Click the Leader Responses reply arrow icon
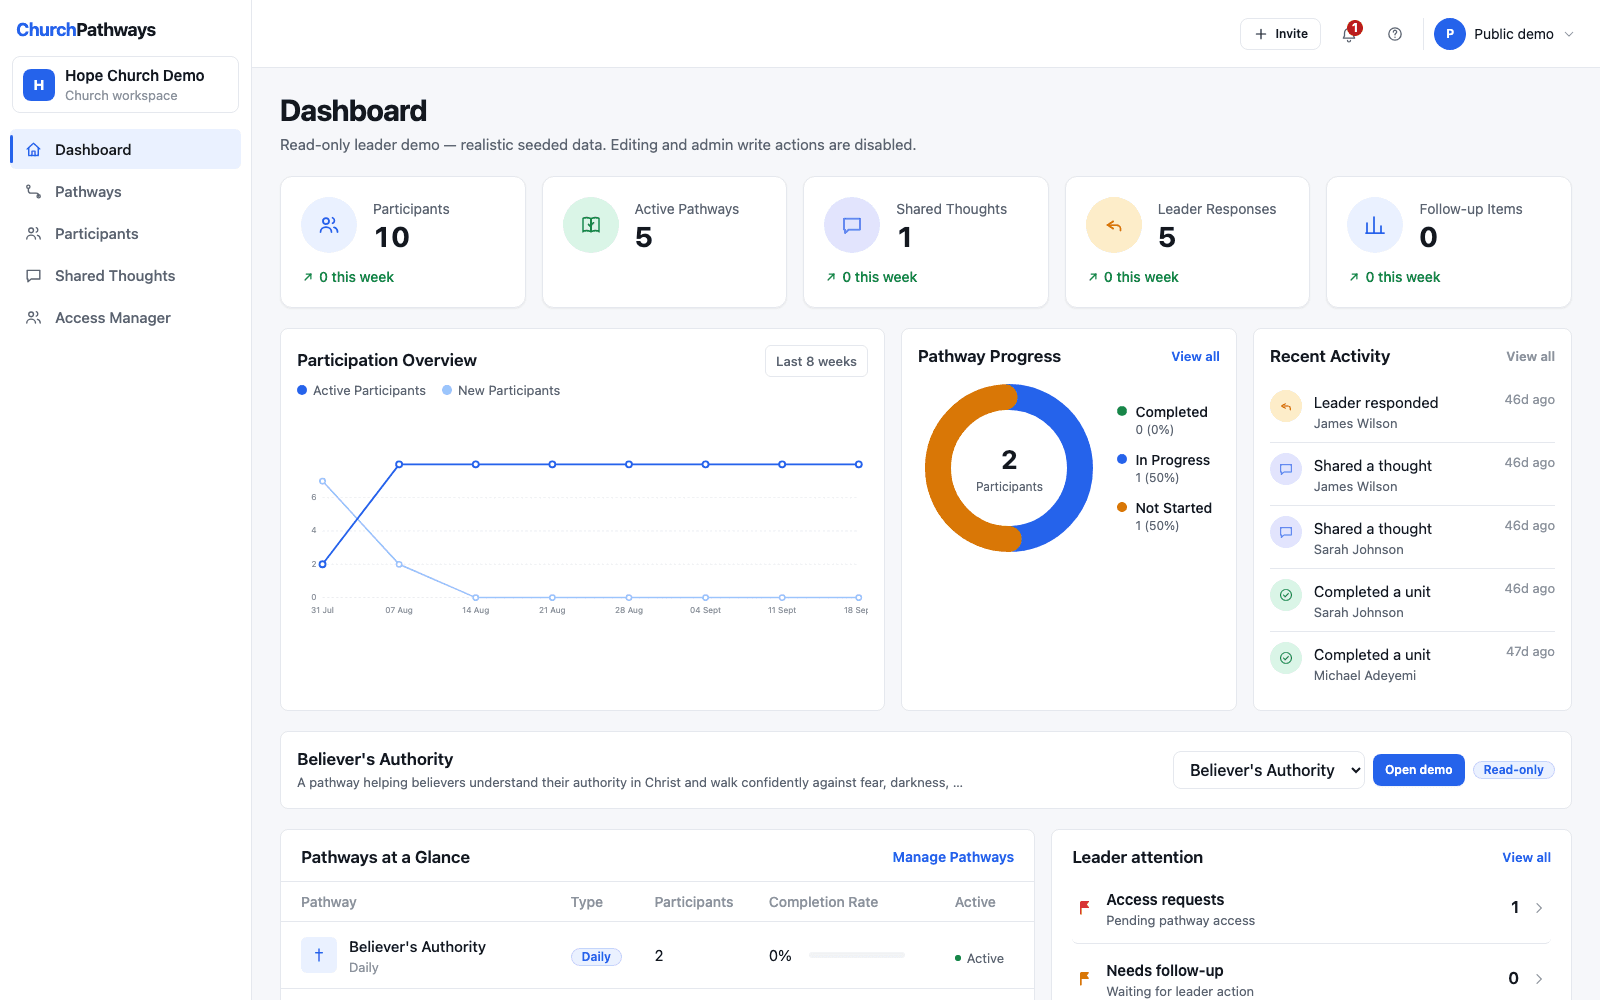 pos(1114,226)
